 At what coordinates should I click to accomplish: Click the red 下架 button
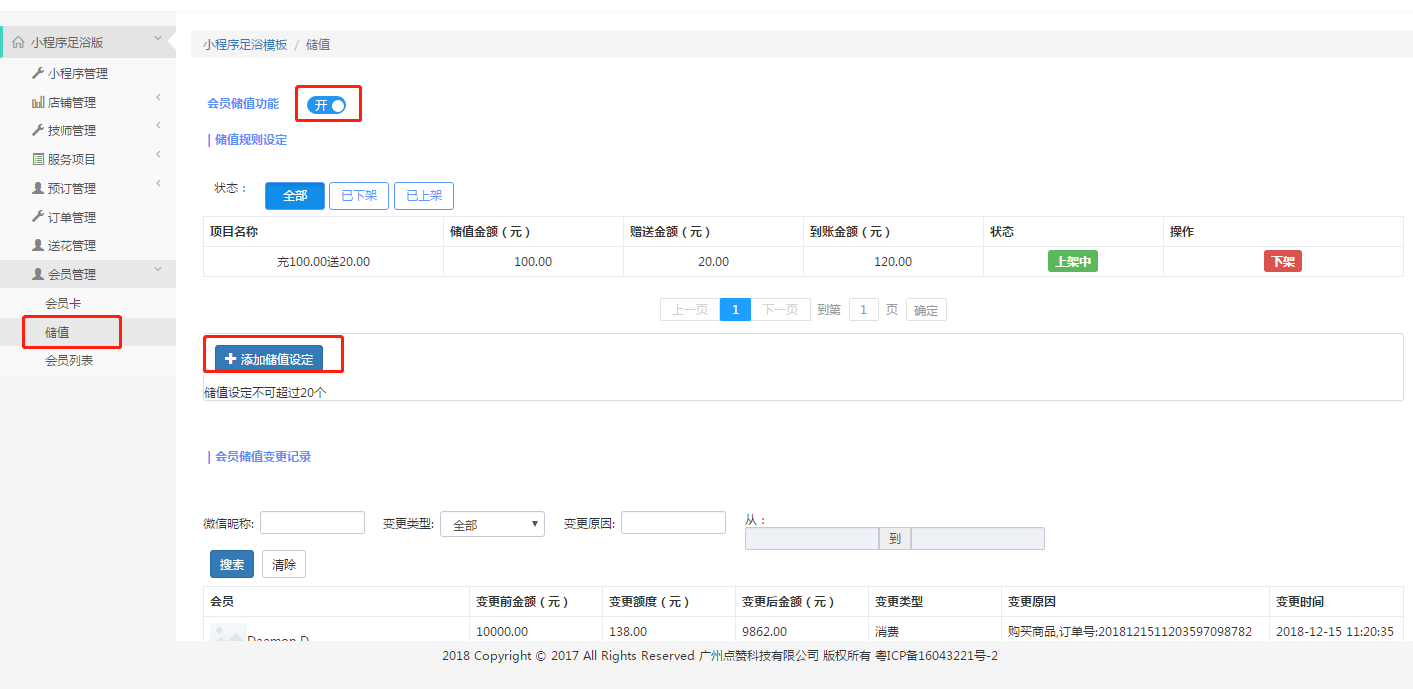pyautogui.click(x=1283, y=262)
